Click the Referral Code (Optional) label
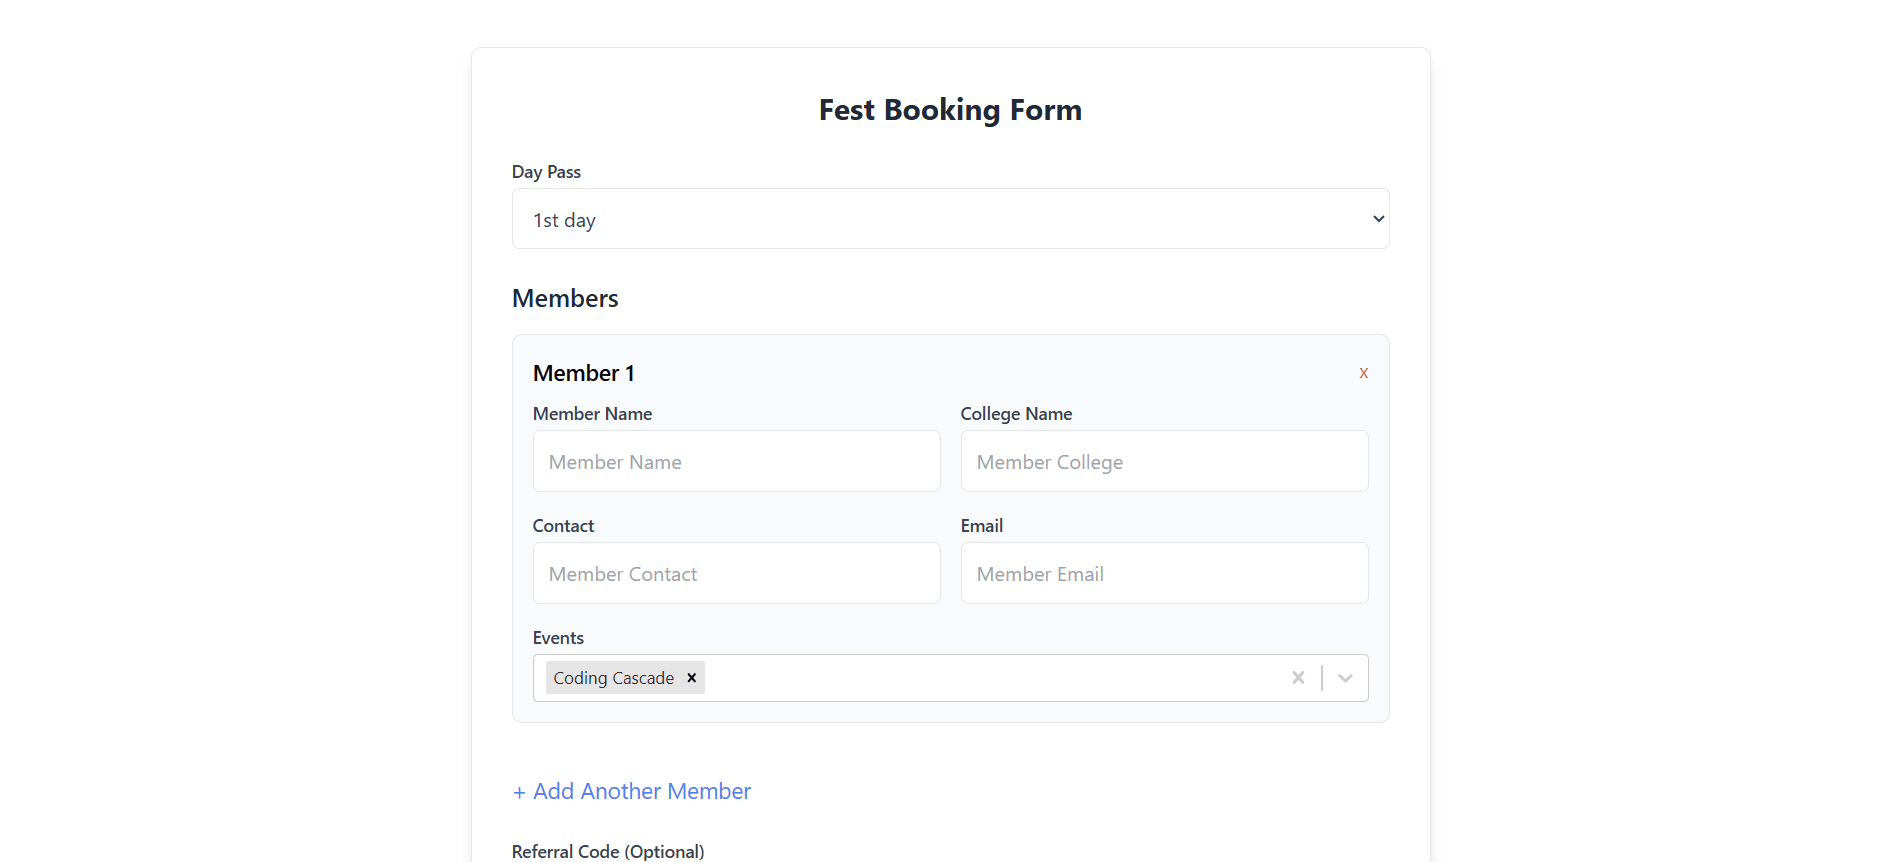 pyautogui.click(x=608, y=851)
